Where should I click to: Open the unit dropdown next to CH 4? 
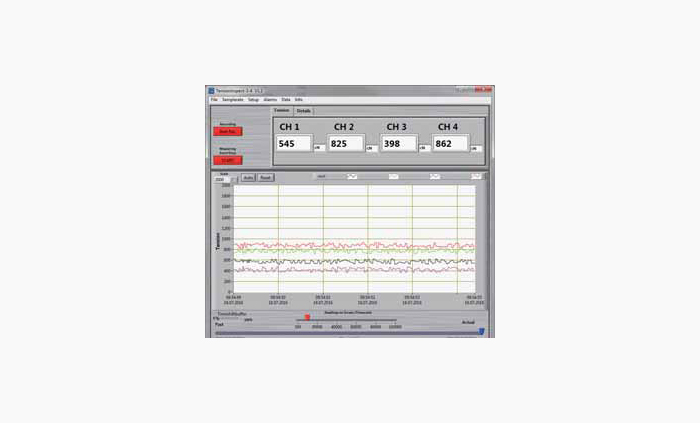click(x=476, y=148)
